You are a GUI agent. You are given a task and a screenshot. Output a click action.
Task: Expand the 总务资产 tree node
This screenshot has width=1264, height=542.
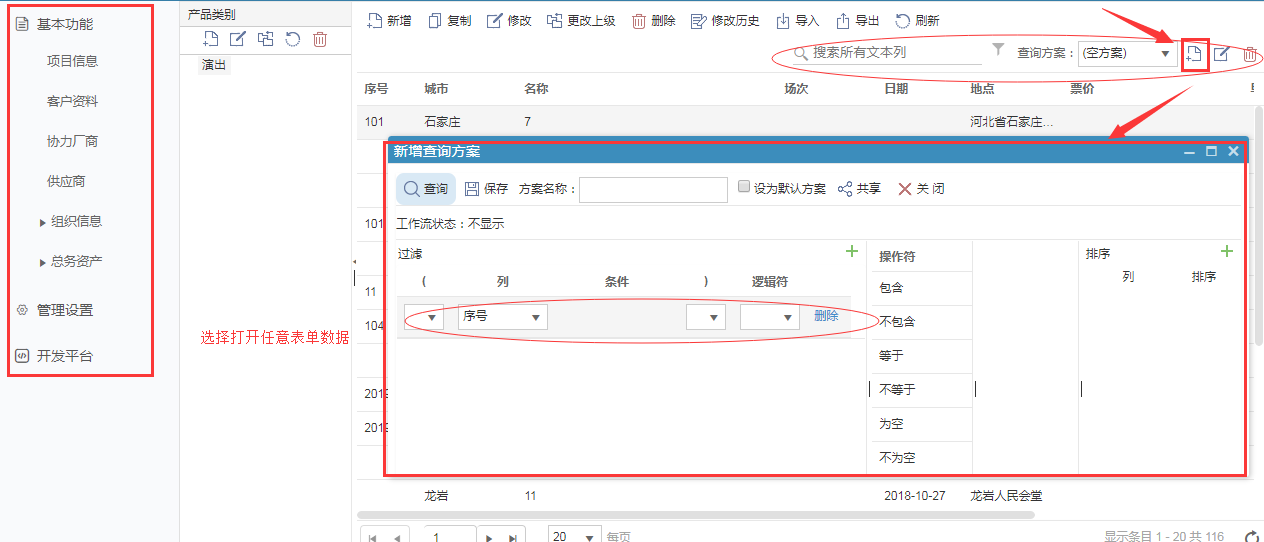coord(42,262)
